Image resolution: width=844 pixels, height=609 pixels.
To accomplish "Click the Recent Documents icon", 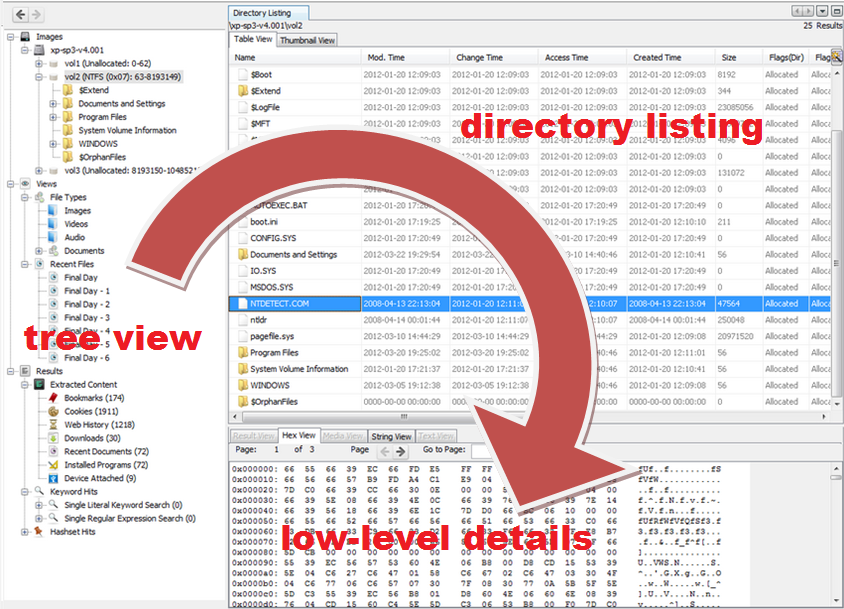I will 53,451.
